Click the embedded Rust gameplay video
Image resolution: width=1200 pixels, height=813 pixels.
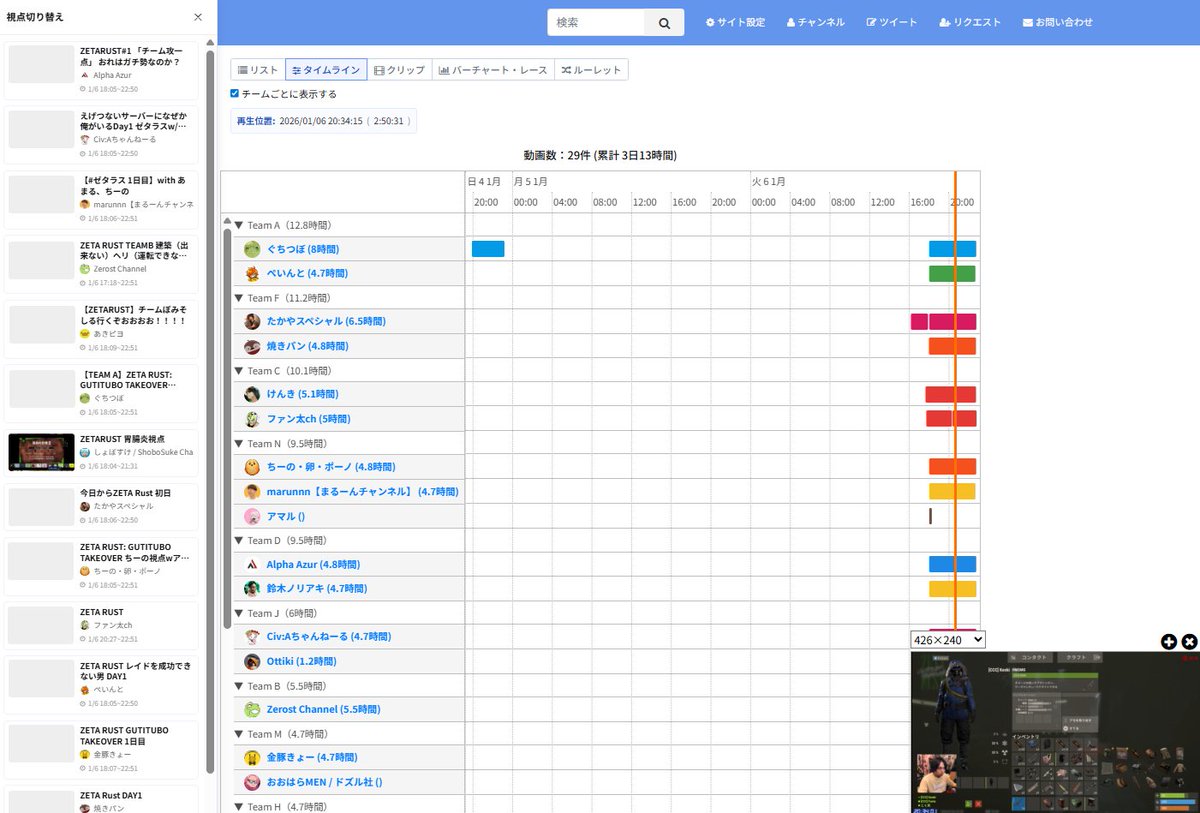click(x=1055, y=732)
